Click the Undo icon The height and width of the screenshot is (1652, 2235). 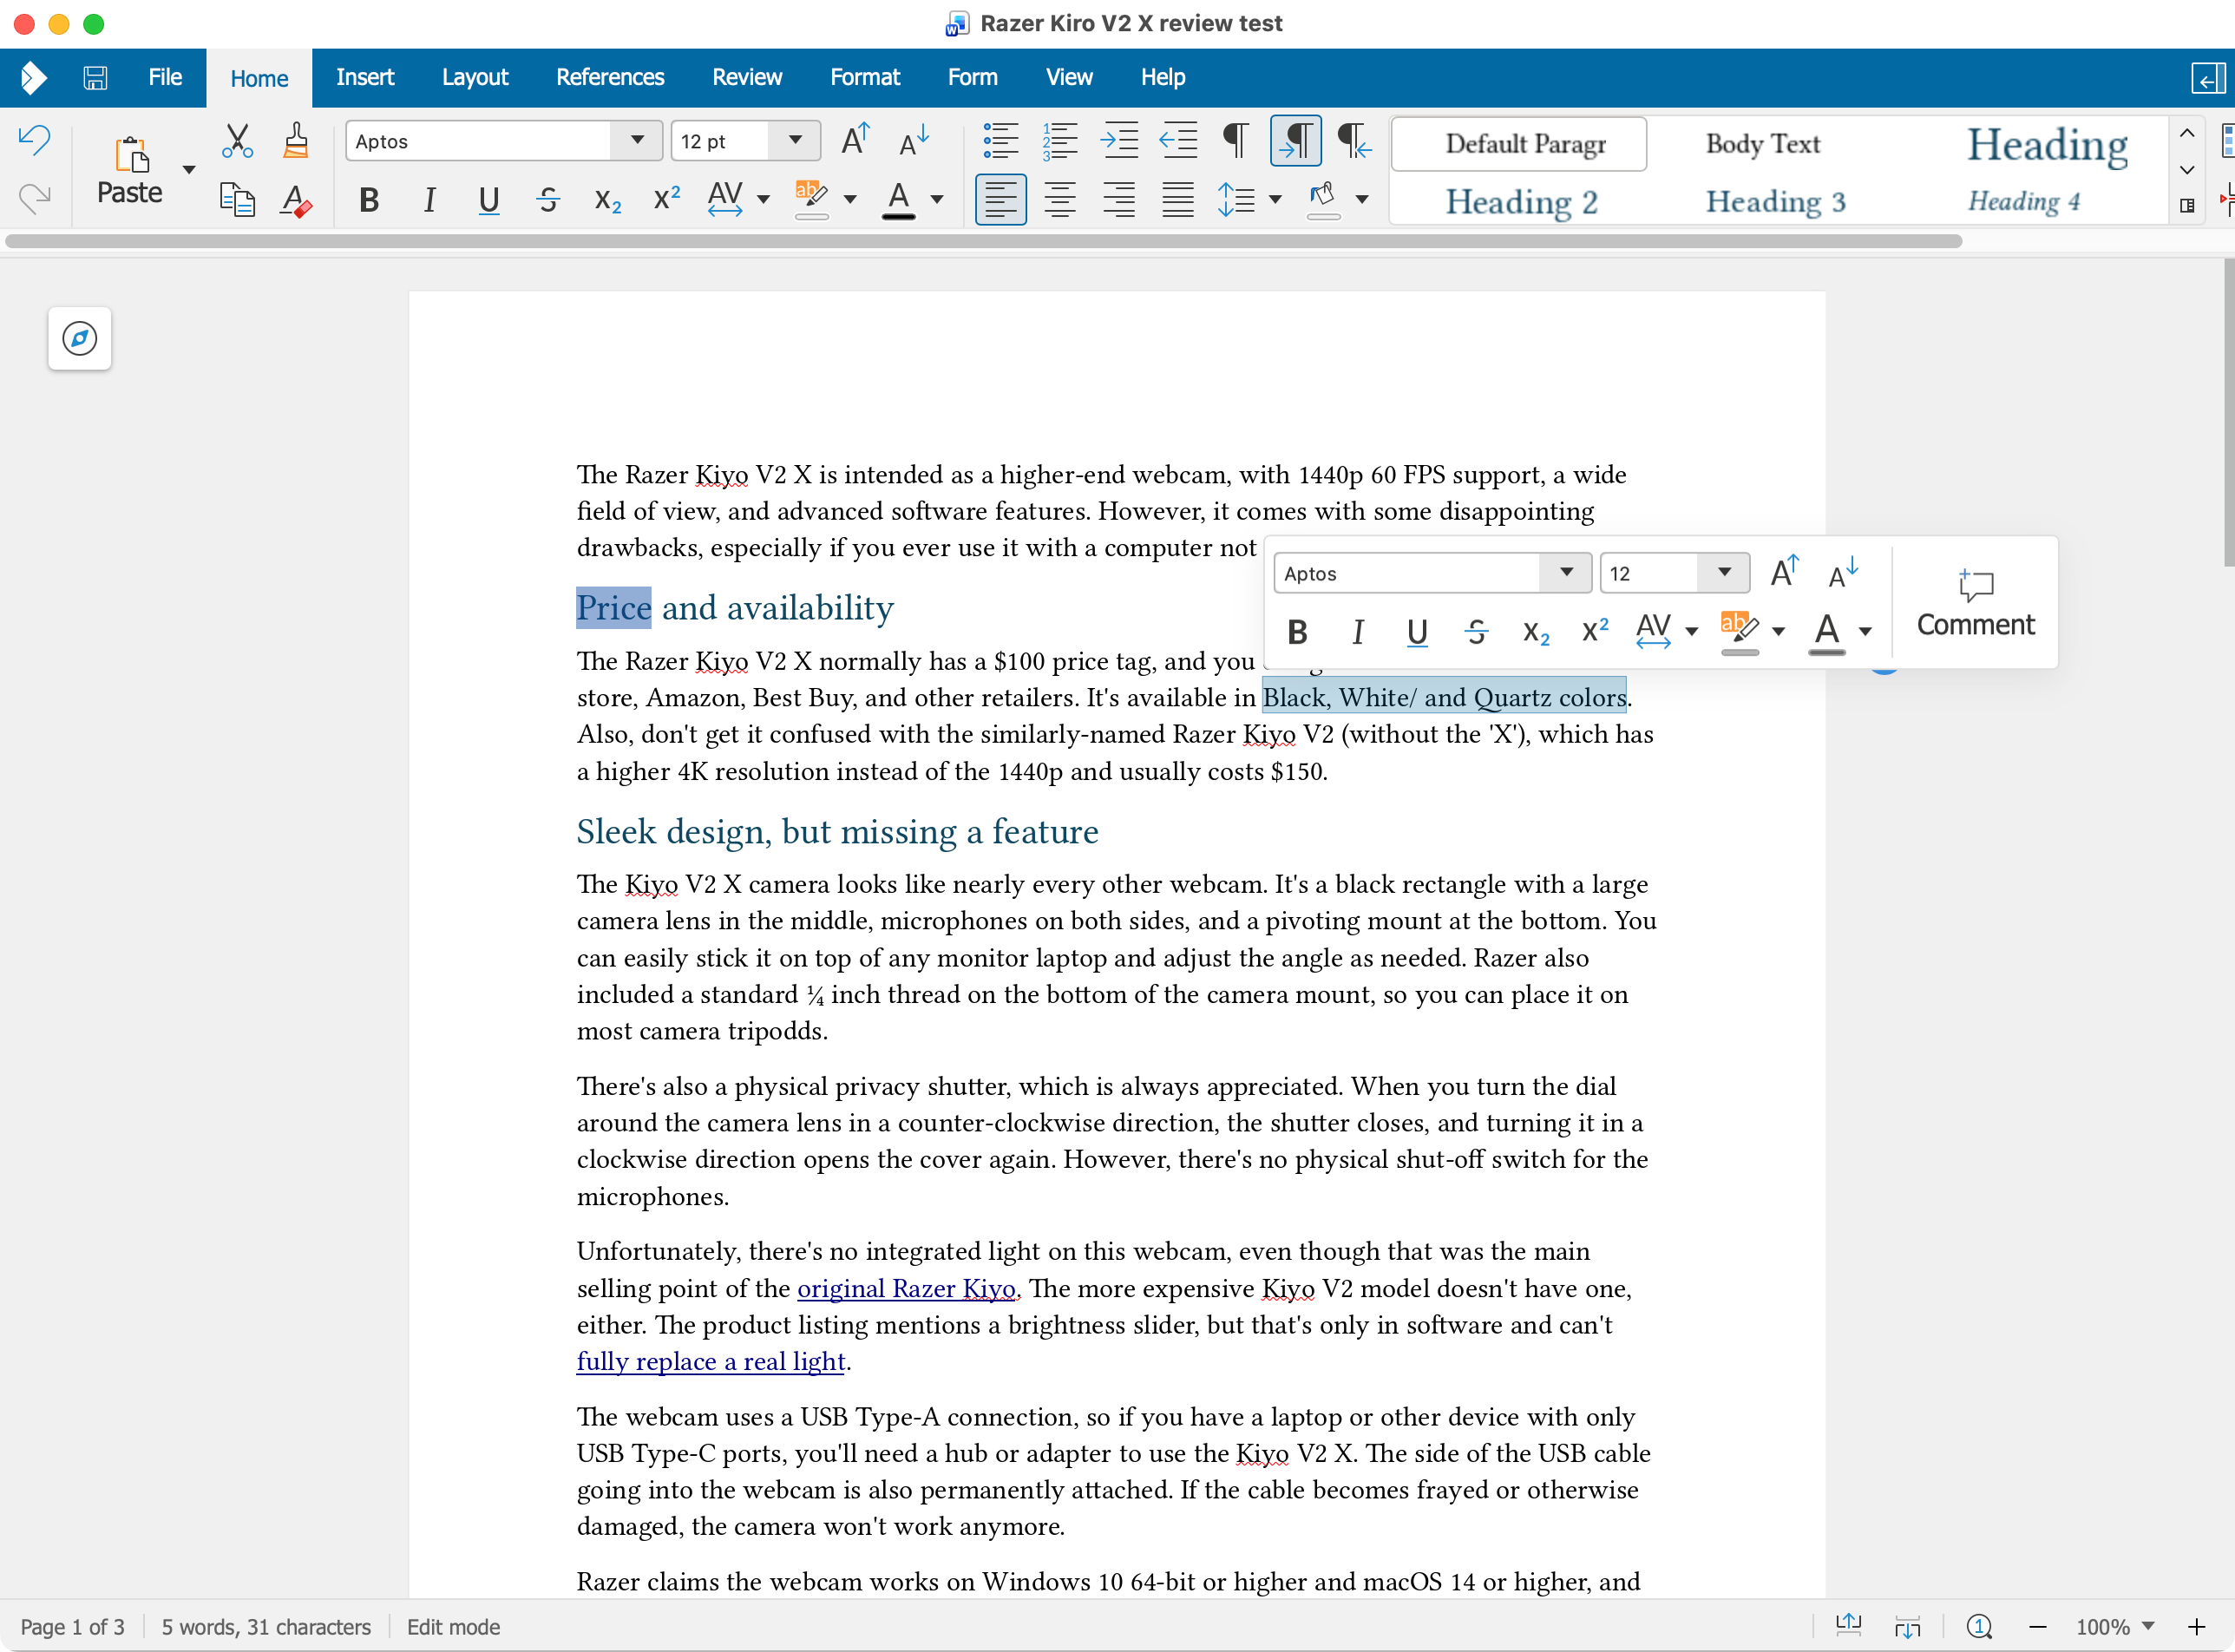(33, 141)
